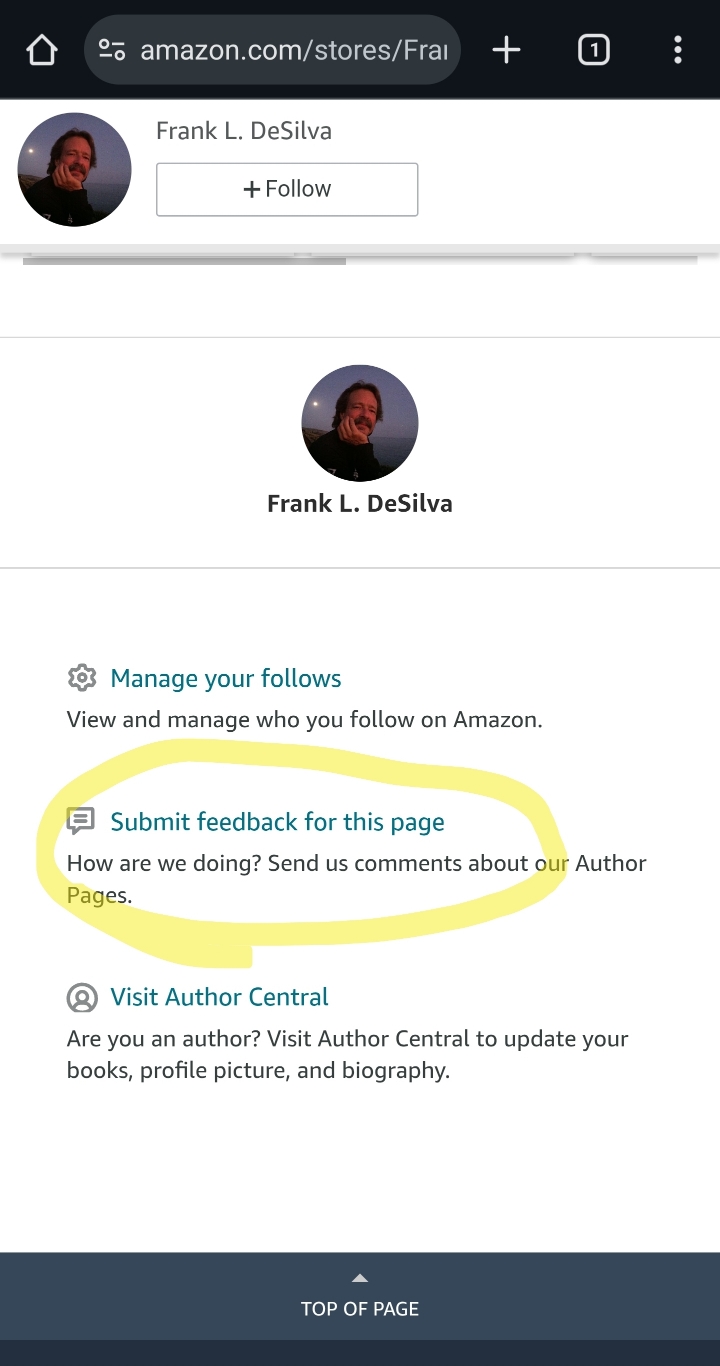The width and height of the screenshot is (720, 1366).
Task: Open the tab switcher showing 1 tab
Action: click(593, 50)
